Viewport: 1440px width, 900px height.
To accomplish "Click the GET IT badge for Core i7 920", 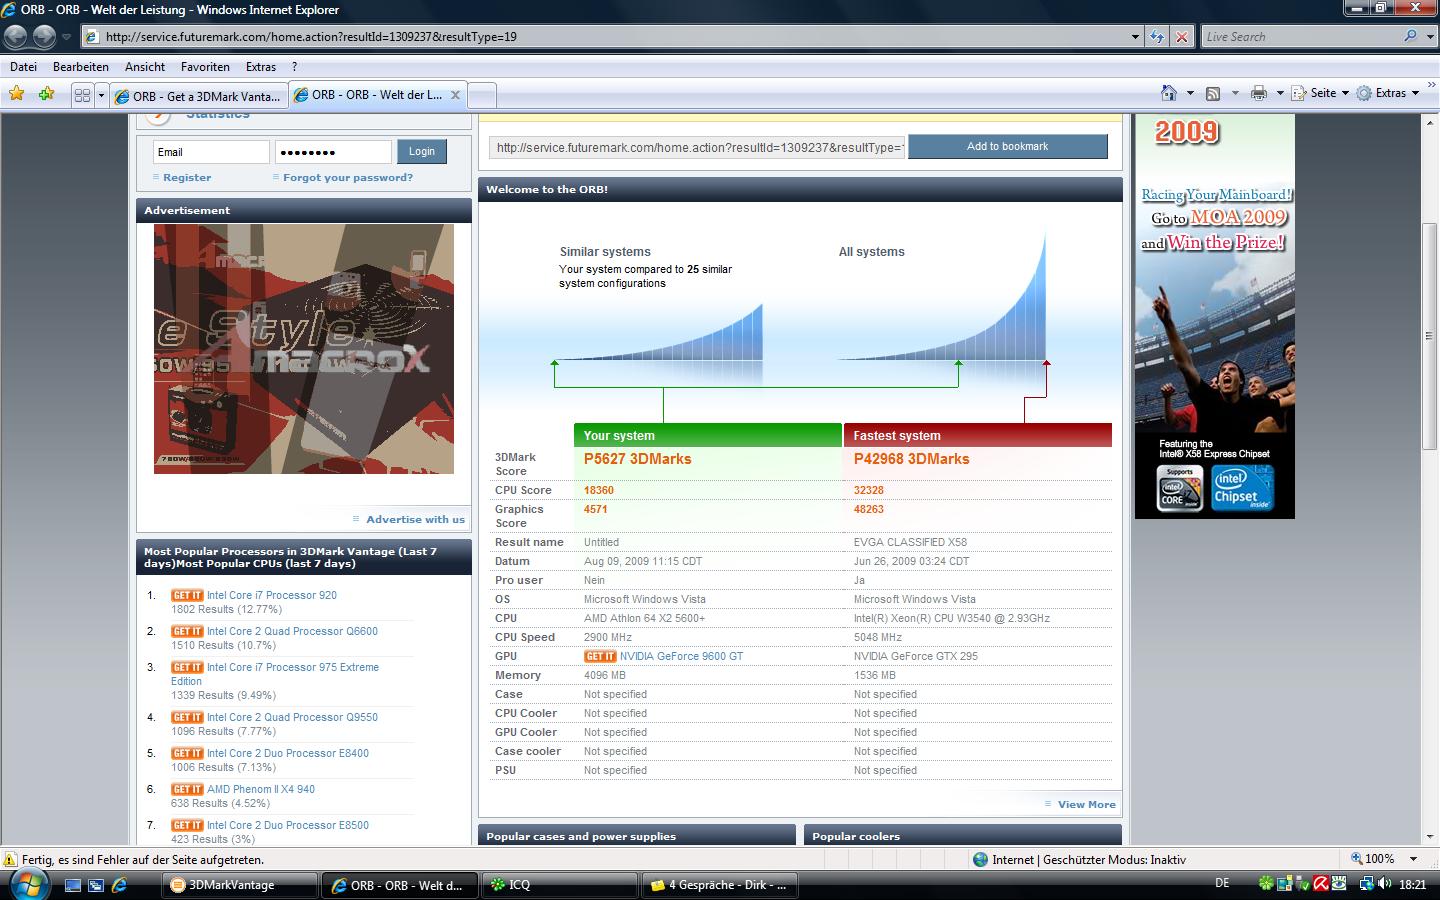I will point(187,595).
